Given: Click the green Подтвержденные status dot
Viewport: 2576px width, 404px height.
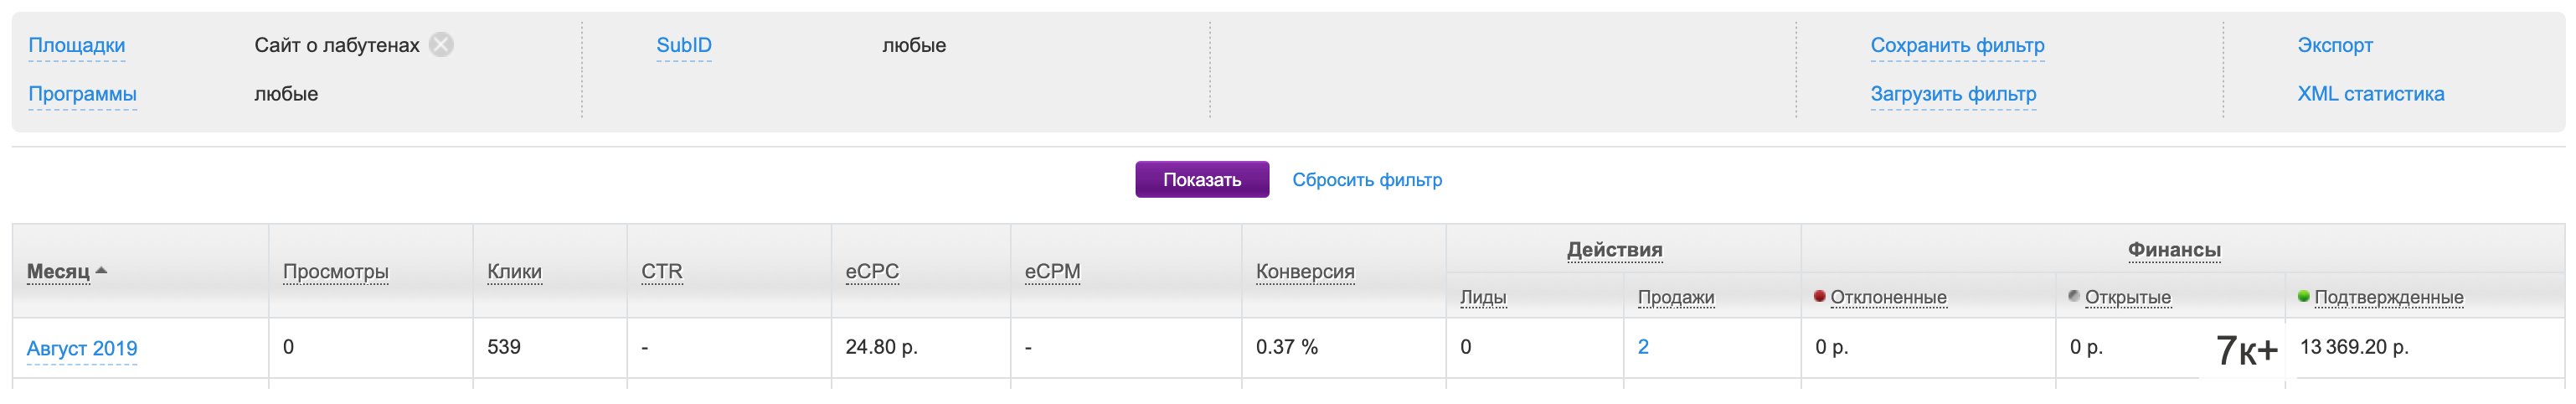Looking at the screenshot, I should pyautogui.click(x=2304, y=296).
